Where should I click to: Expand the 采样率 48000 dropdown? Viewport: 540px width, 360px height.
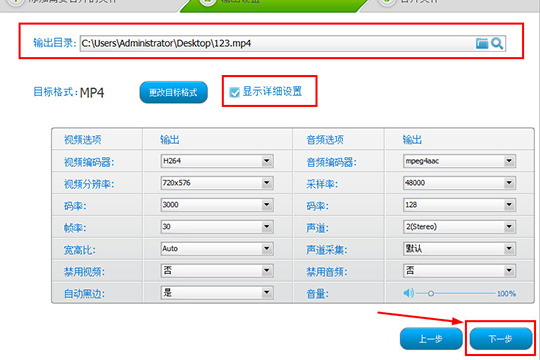click(459, 183)
